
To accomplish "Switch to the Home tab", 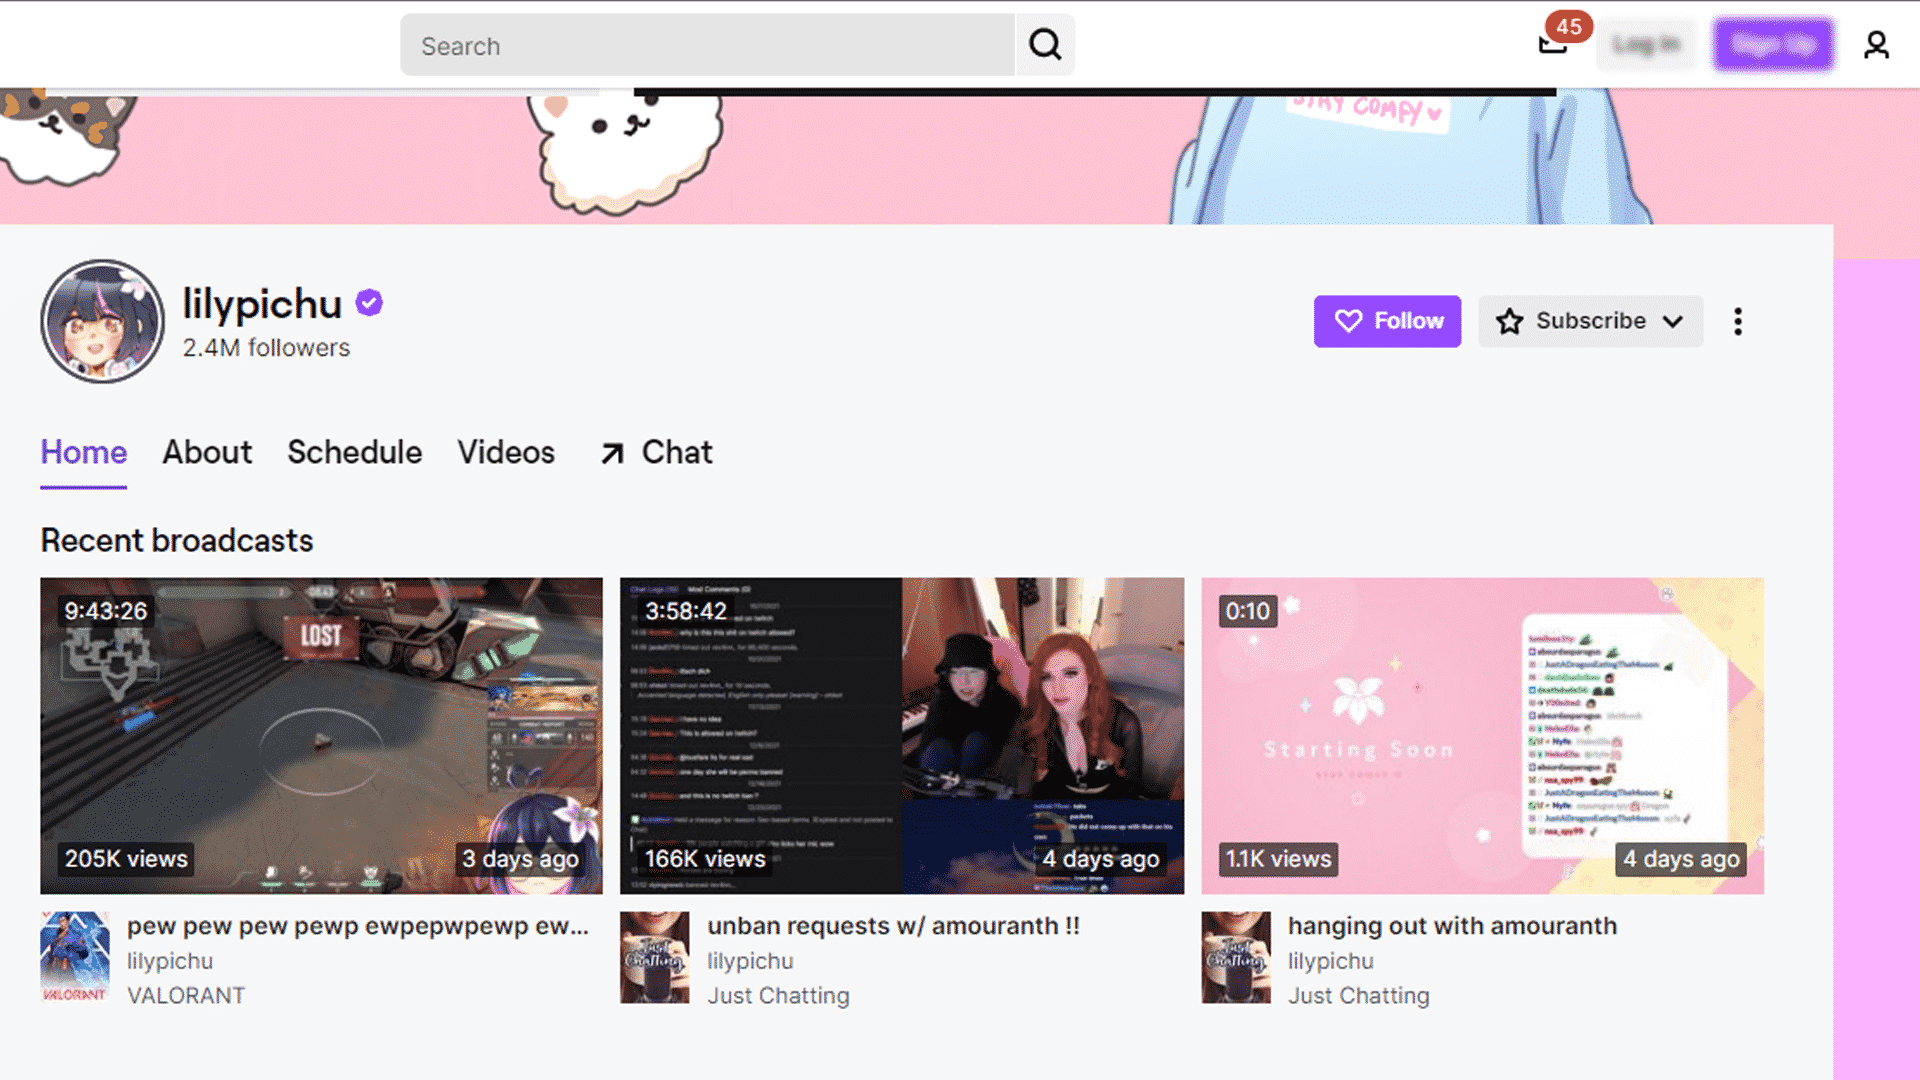I will tap(84, 453).
